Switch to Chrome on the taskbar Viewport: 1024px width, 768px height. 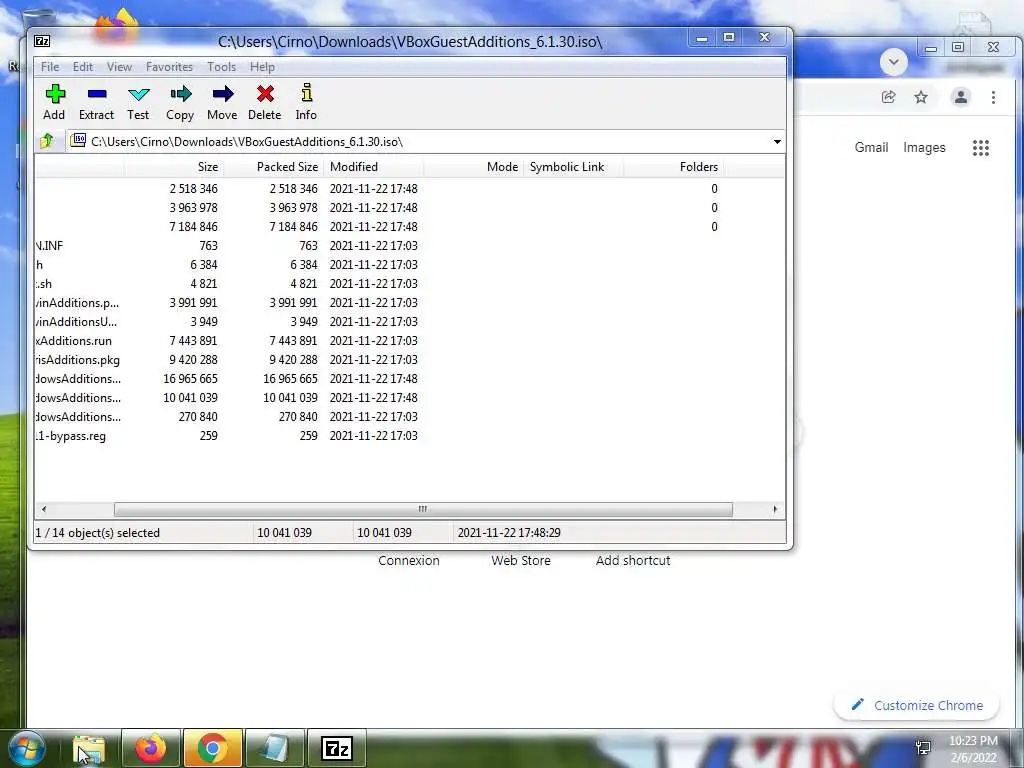(212, 748)
